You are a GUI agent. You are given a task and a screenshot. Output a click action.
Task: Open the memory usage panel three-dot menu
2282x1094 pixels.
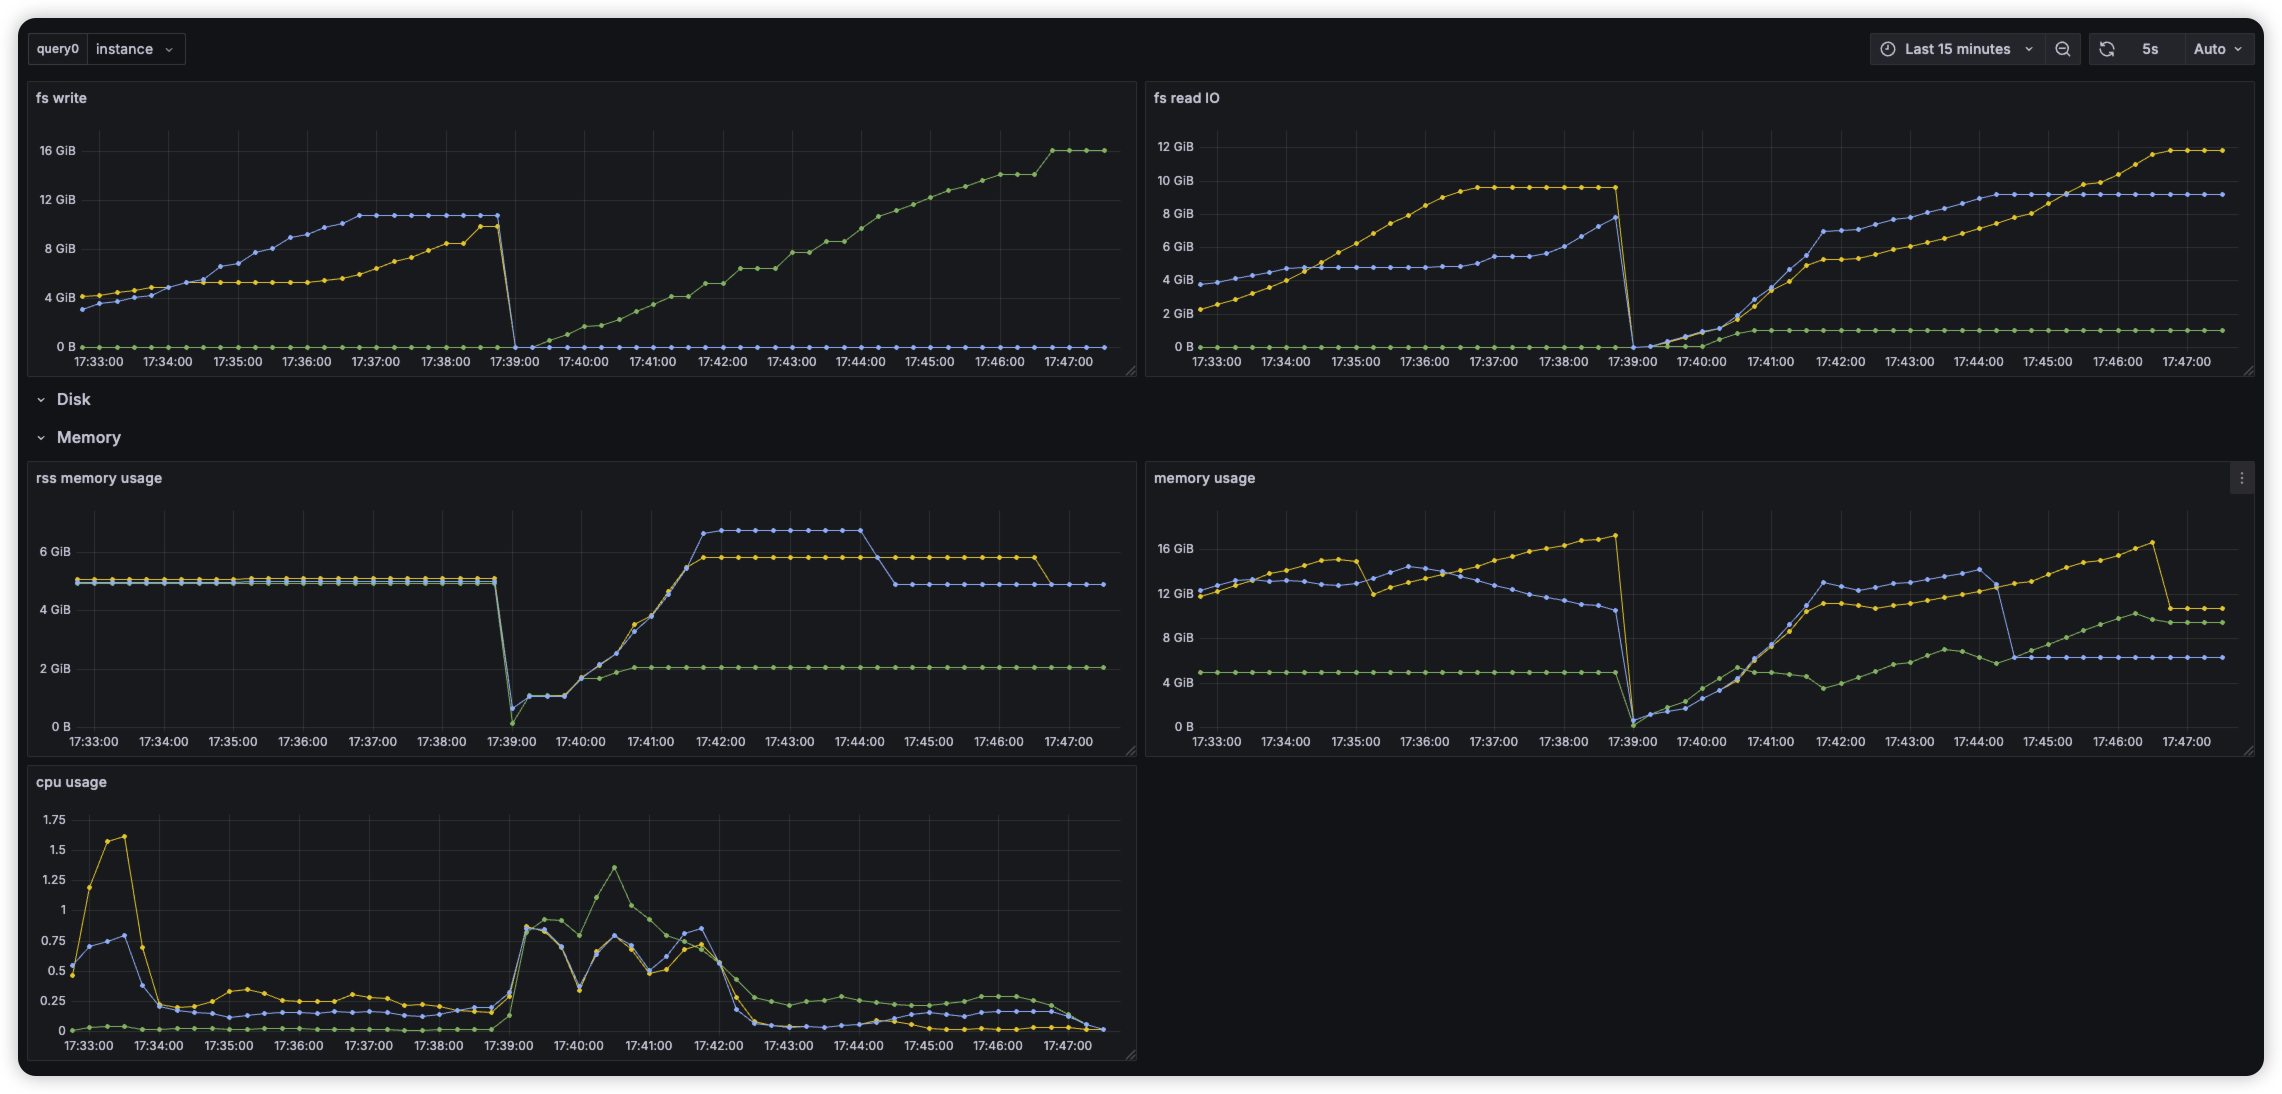pos(2241,478)
